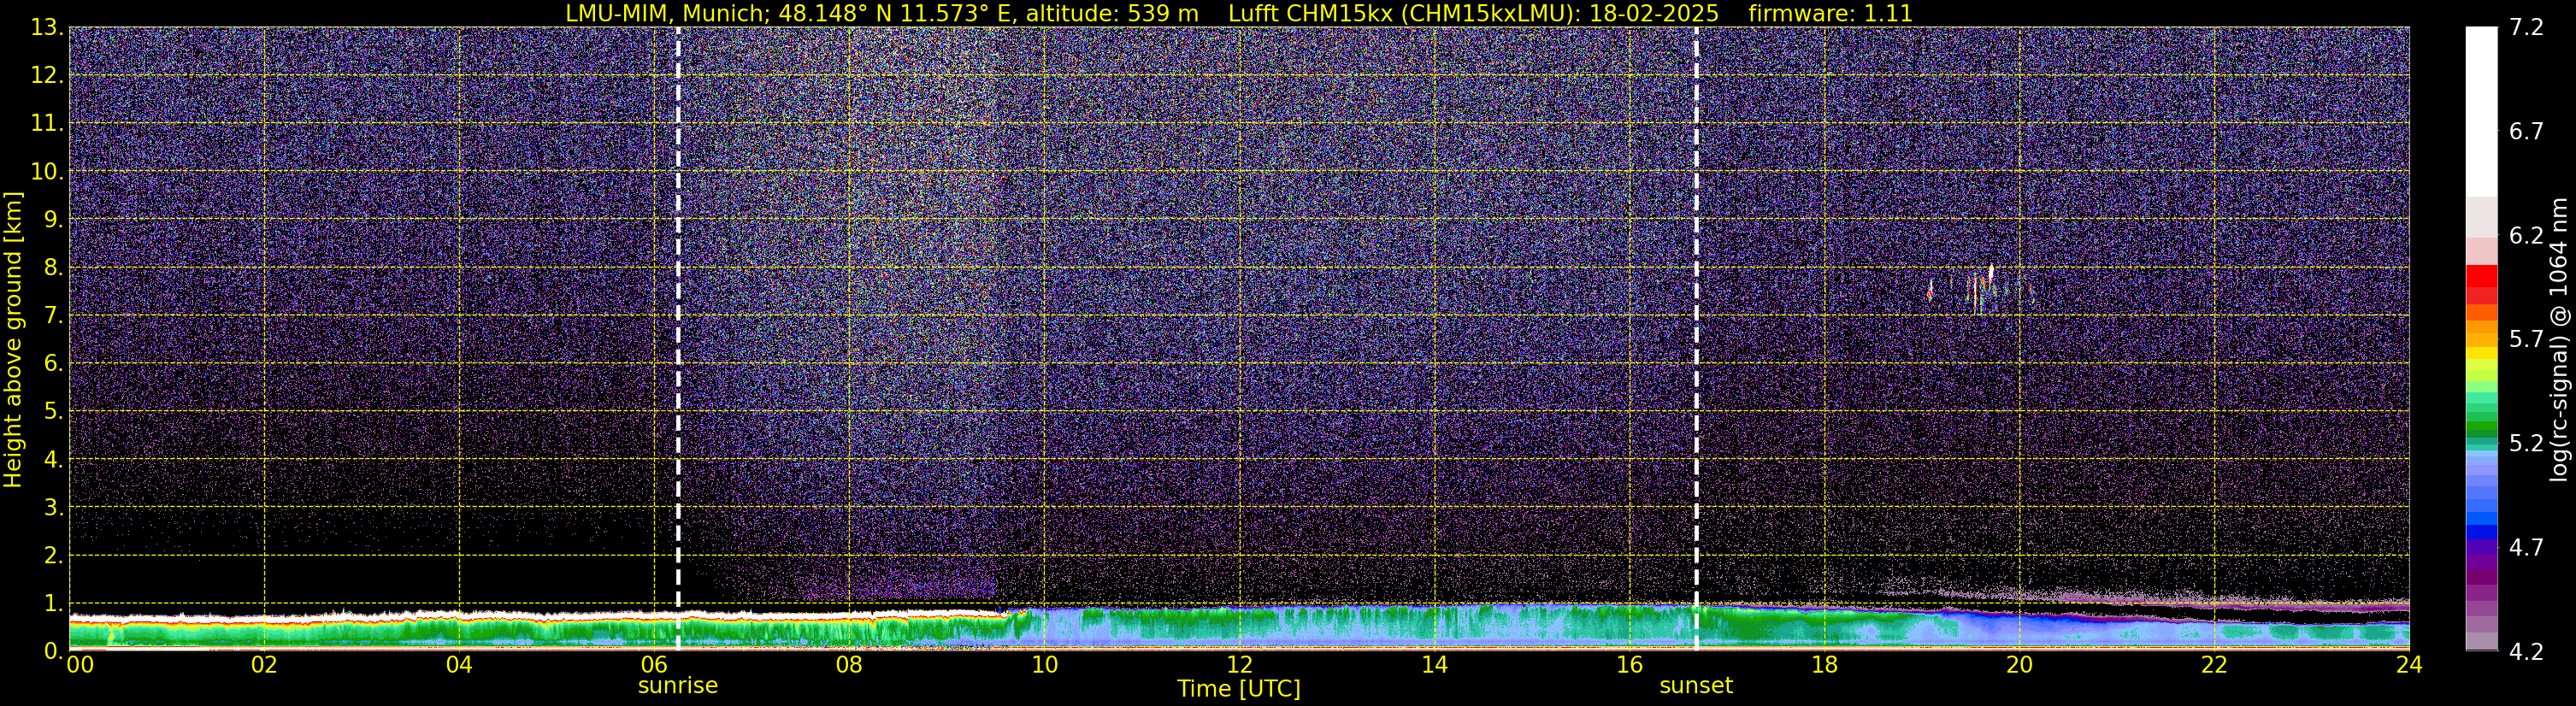Image resolution: width=2576 pixels, height=706 pixels.
Task: Click the x-axis tick label "16"
Action: pos(1629,664)
